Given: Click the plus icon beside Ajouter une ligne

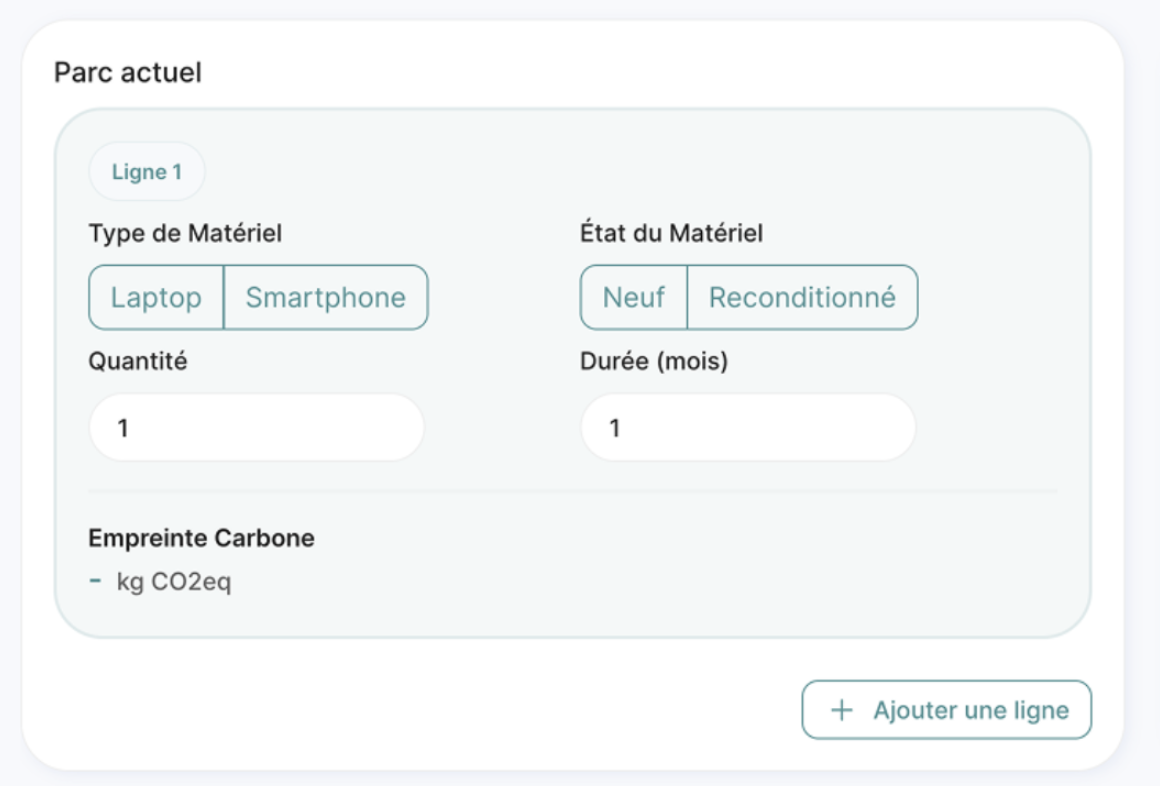Looking at the screenshot, I should (841, 711).
